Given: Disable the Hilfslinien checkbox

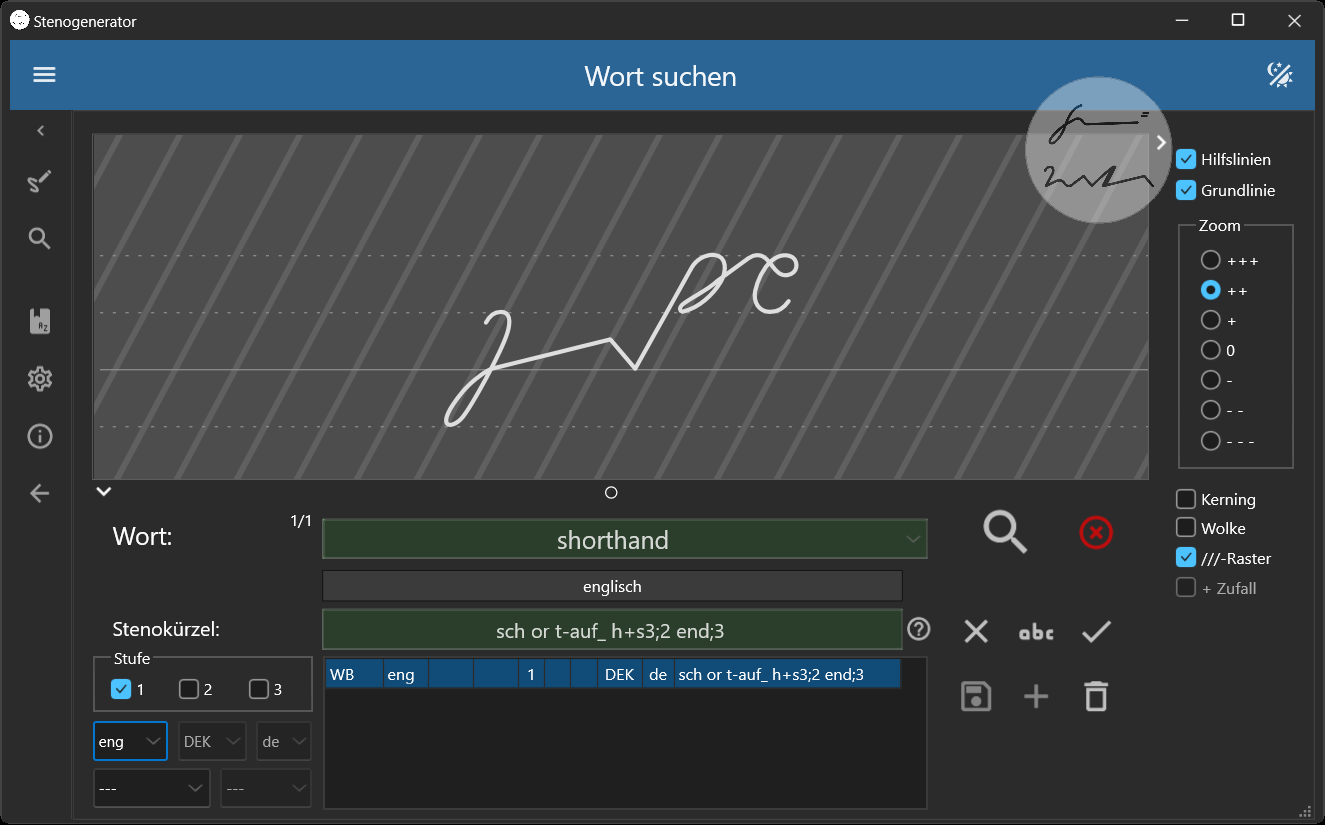Looking at the screenshot, I should coord(1187,158).
